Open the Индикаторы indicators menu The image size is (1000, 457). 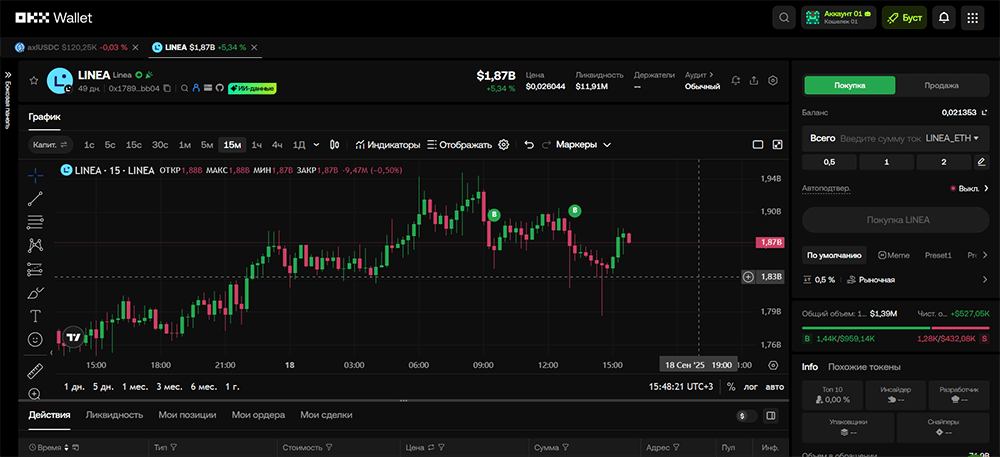[387, 145]
